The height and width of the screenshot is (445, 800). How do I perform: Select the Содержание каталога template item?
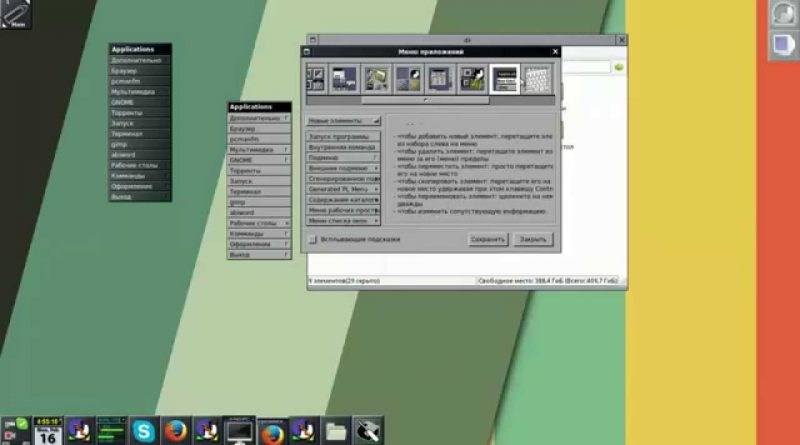coord(343,200)
